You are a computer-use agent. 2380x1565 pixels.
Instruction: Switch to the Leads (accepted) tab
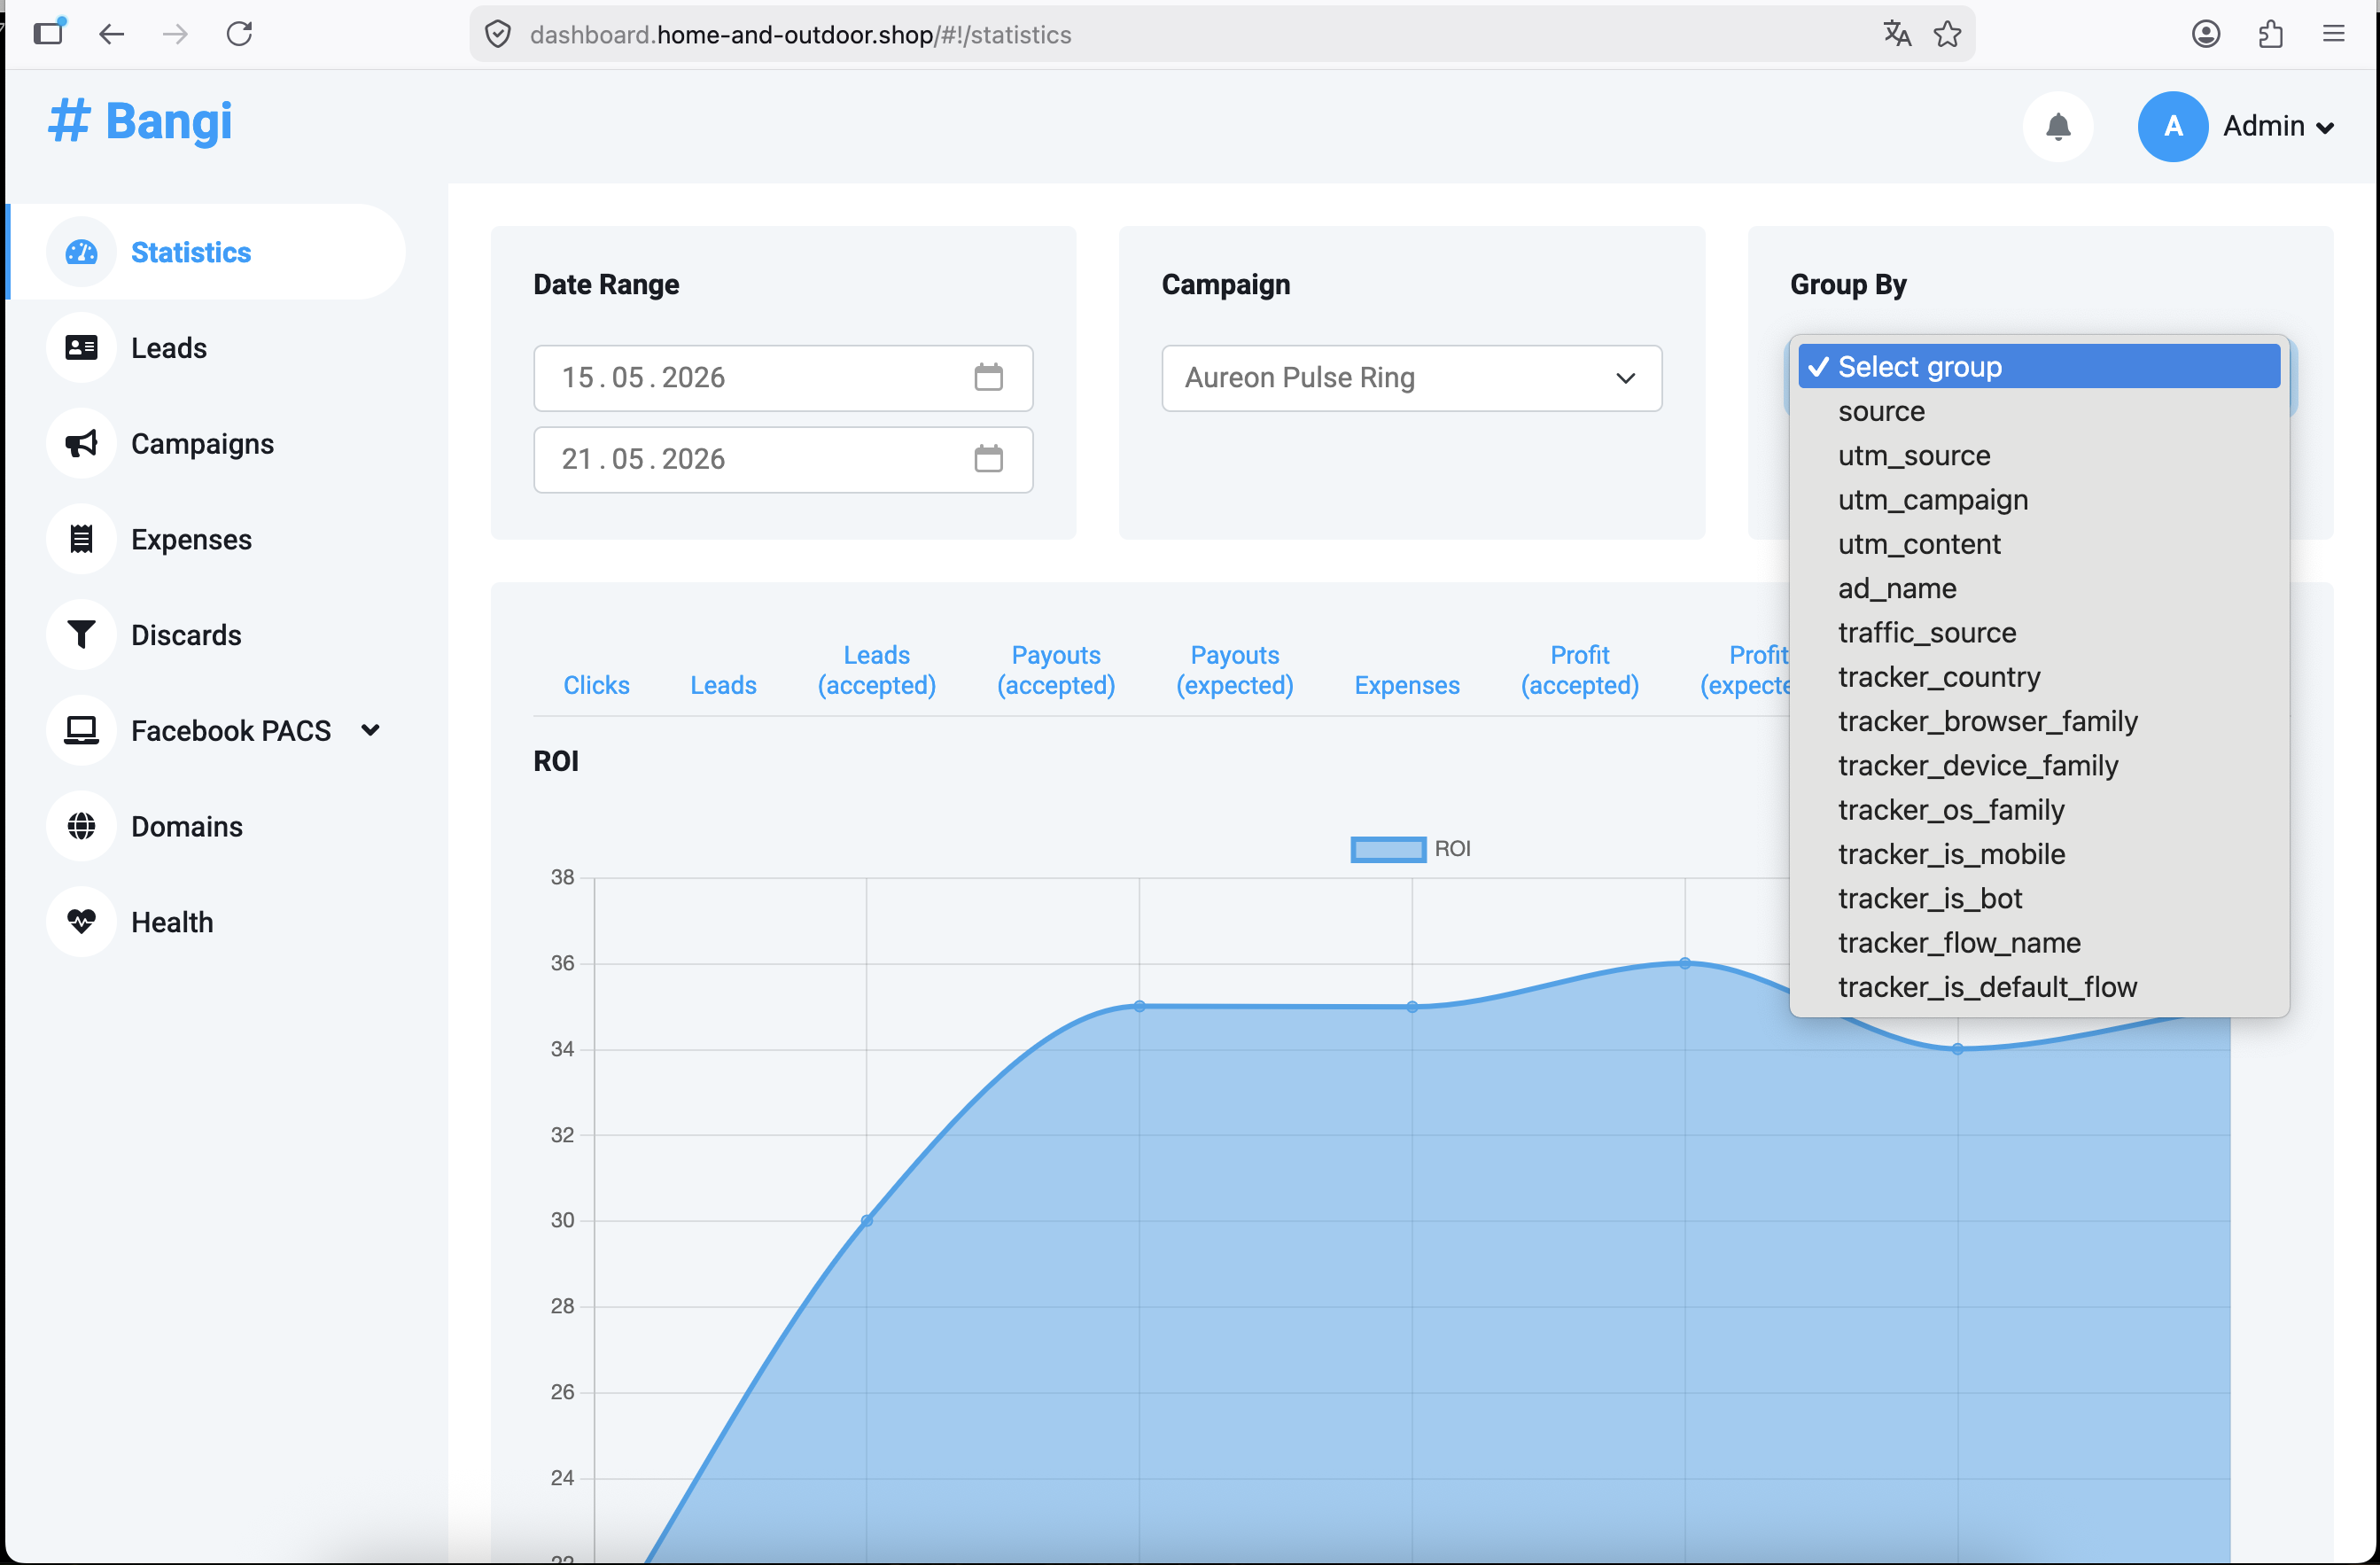pos(876,670)
